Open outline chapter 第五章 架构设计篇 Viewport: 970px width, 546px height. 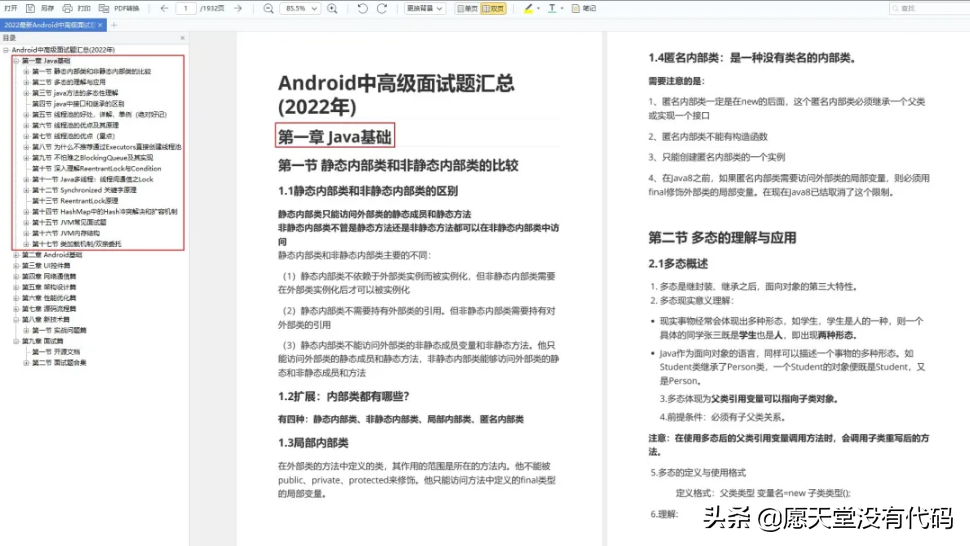[x=49, y=287]
